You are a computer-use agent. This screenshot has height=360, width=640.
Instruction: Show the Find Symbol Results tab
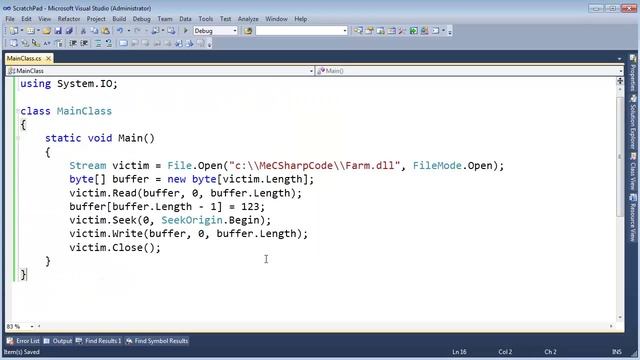coord(157,341)
